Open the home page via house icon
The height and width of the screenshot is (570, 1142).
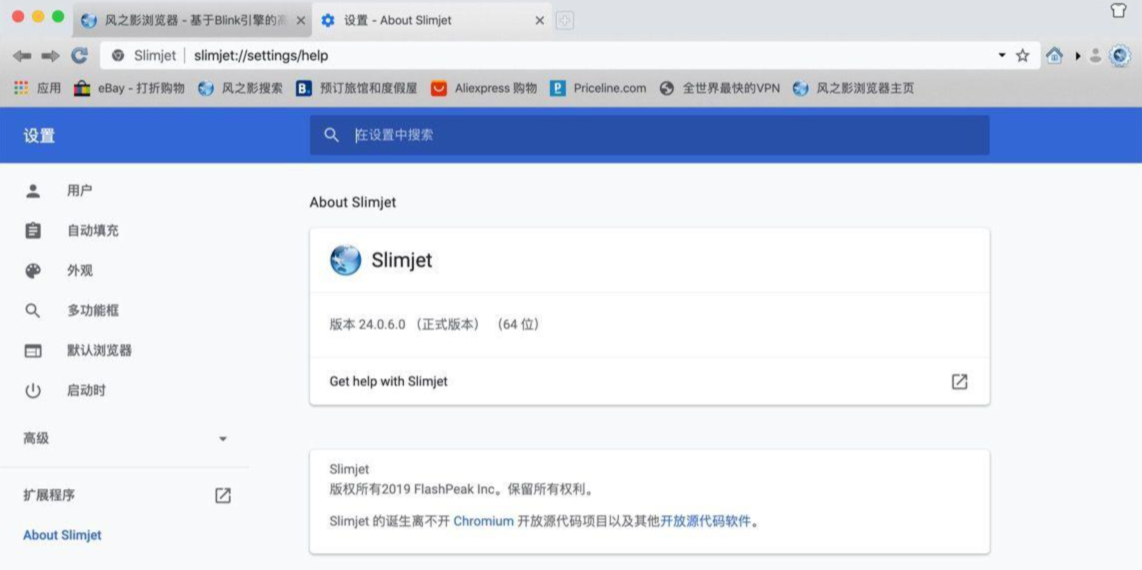click(1054, 55)
